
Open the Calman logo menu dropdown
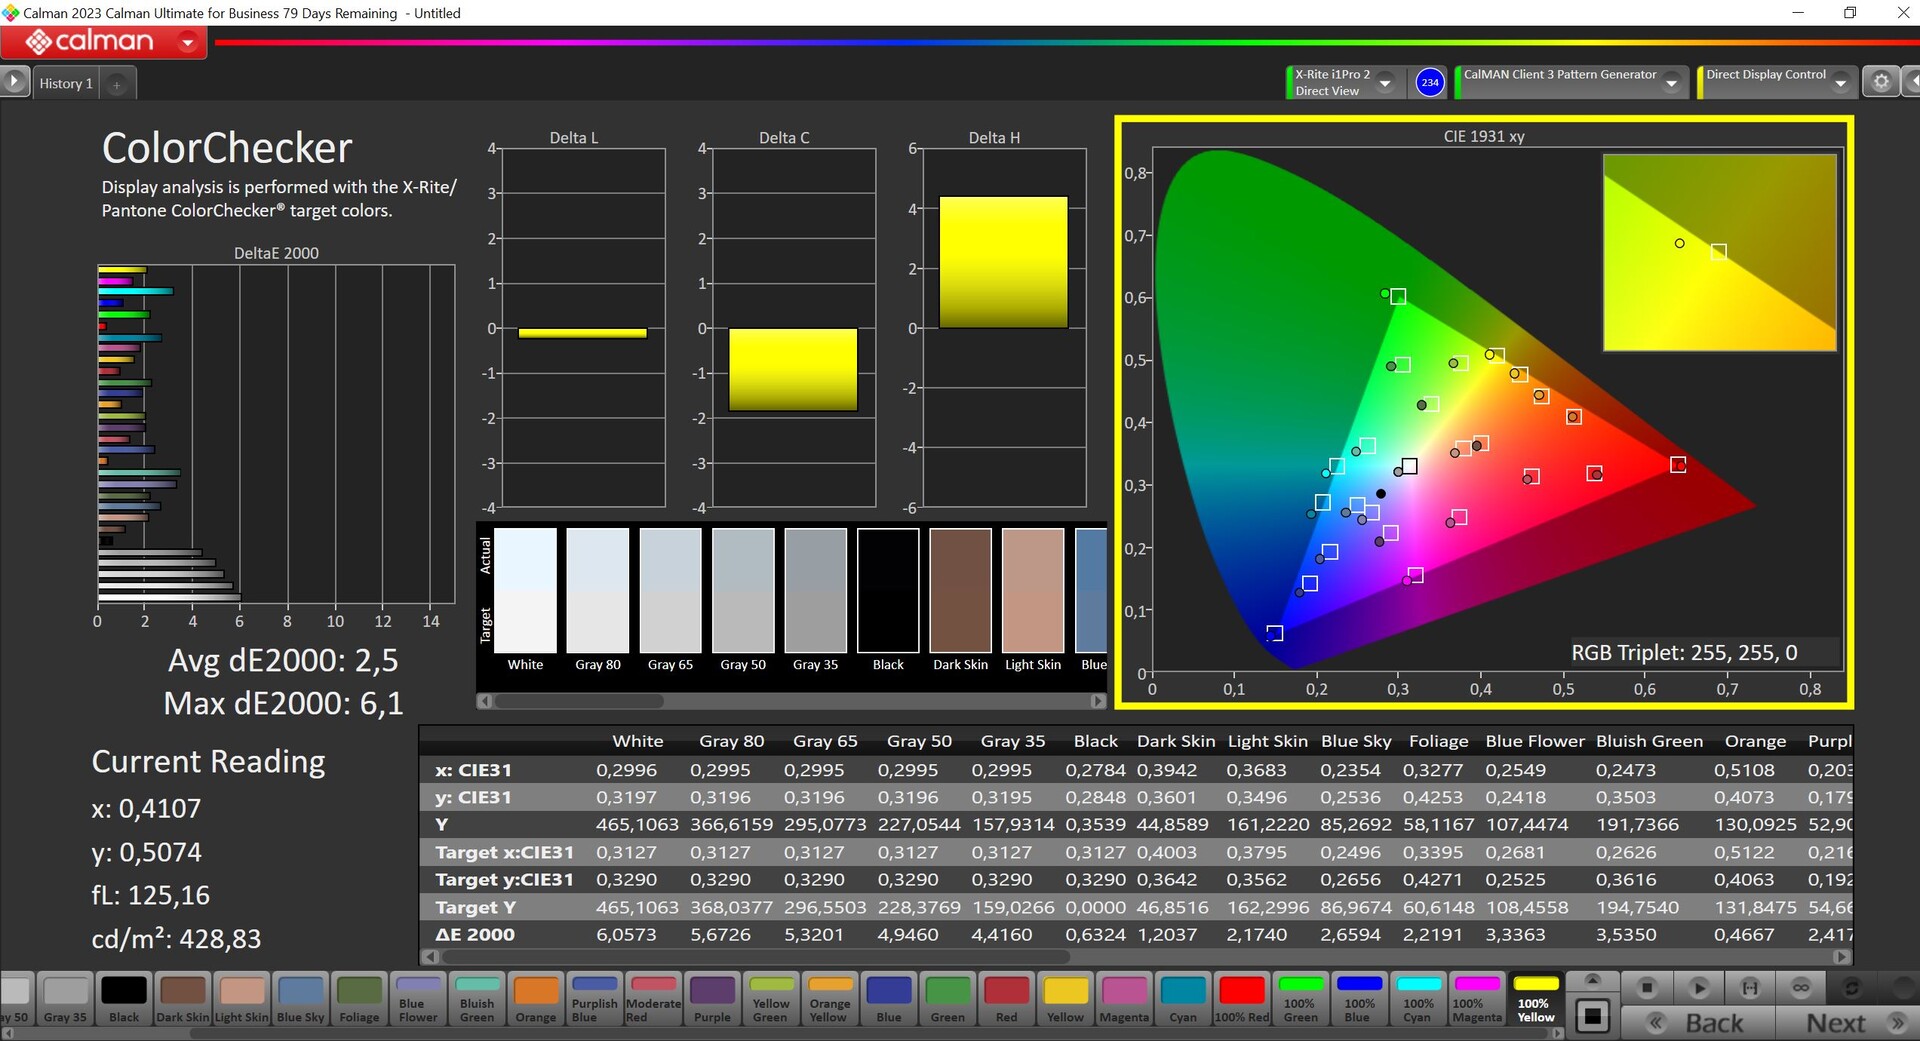click(187, 42)
